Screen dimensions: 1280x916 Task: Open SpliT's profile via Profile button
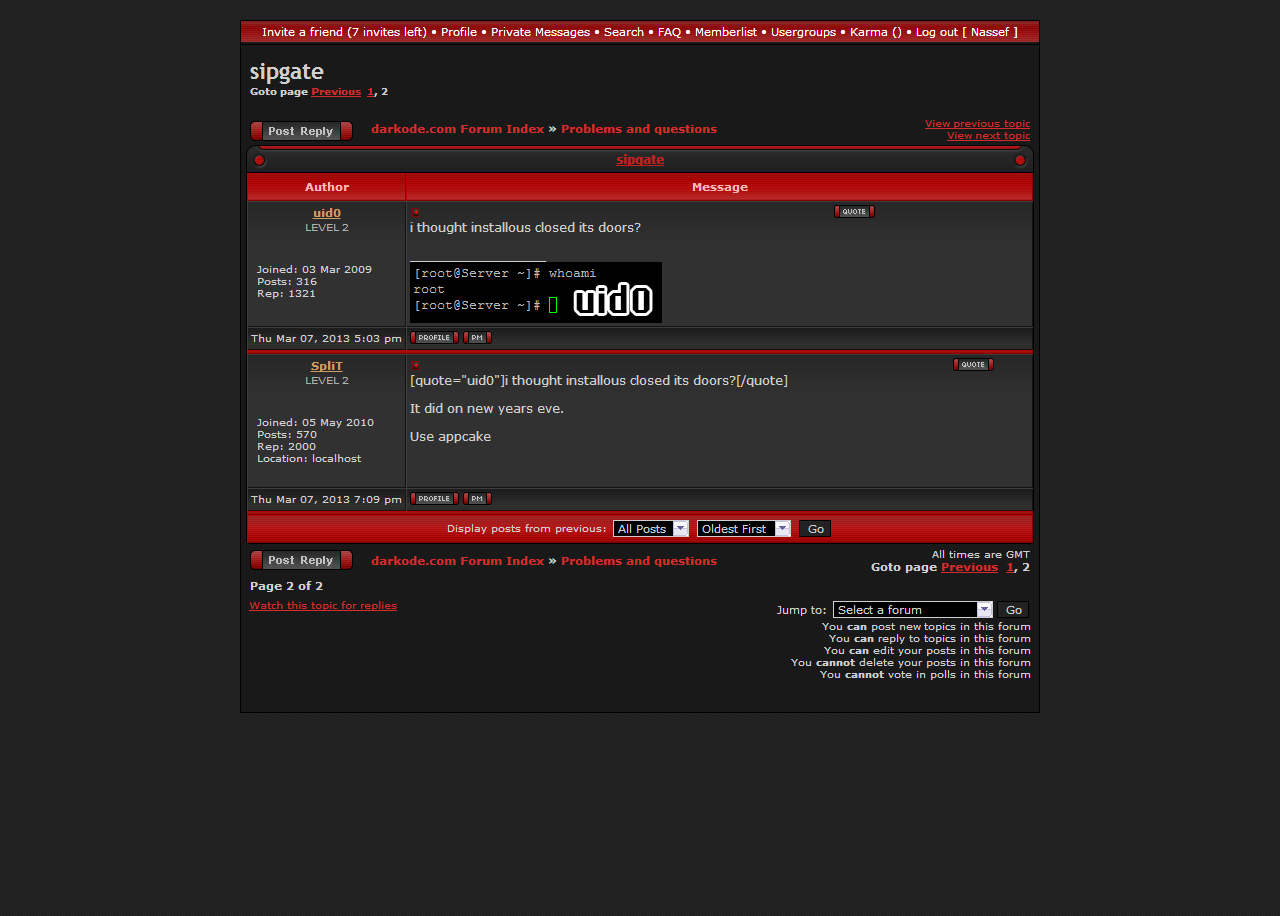click(x=434, y=499)
